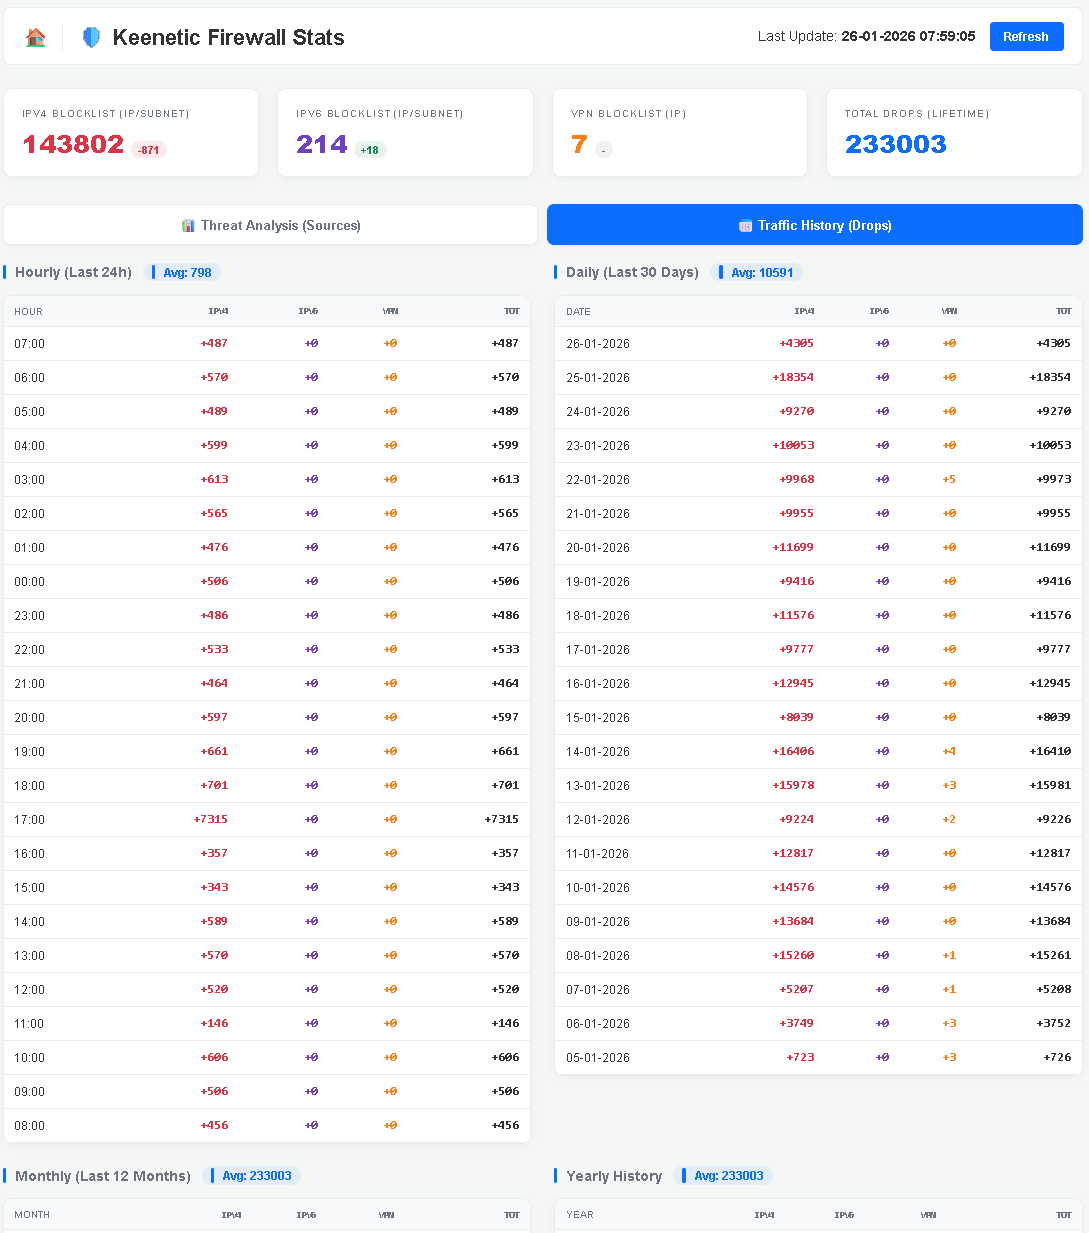Click the Daily Avg: 10591 badge
Image resolution: width=1089 pixels, height=1233 pixels.
click(756, 272)
